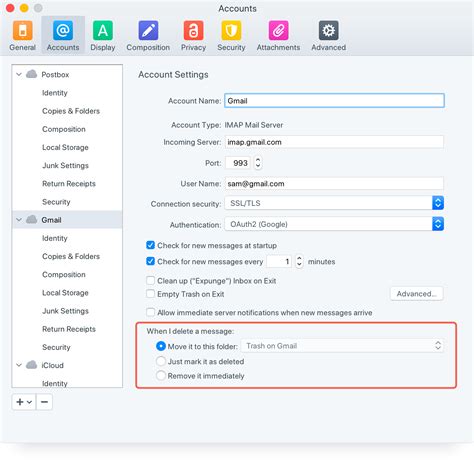Click the check interval minutes field
The image size is (474, 461).
[x=279, y=261]
